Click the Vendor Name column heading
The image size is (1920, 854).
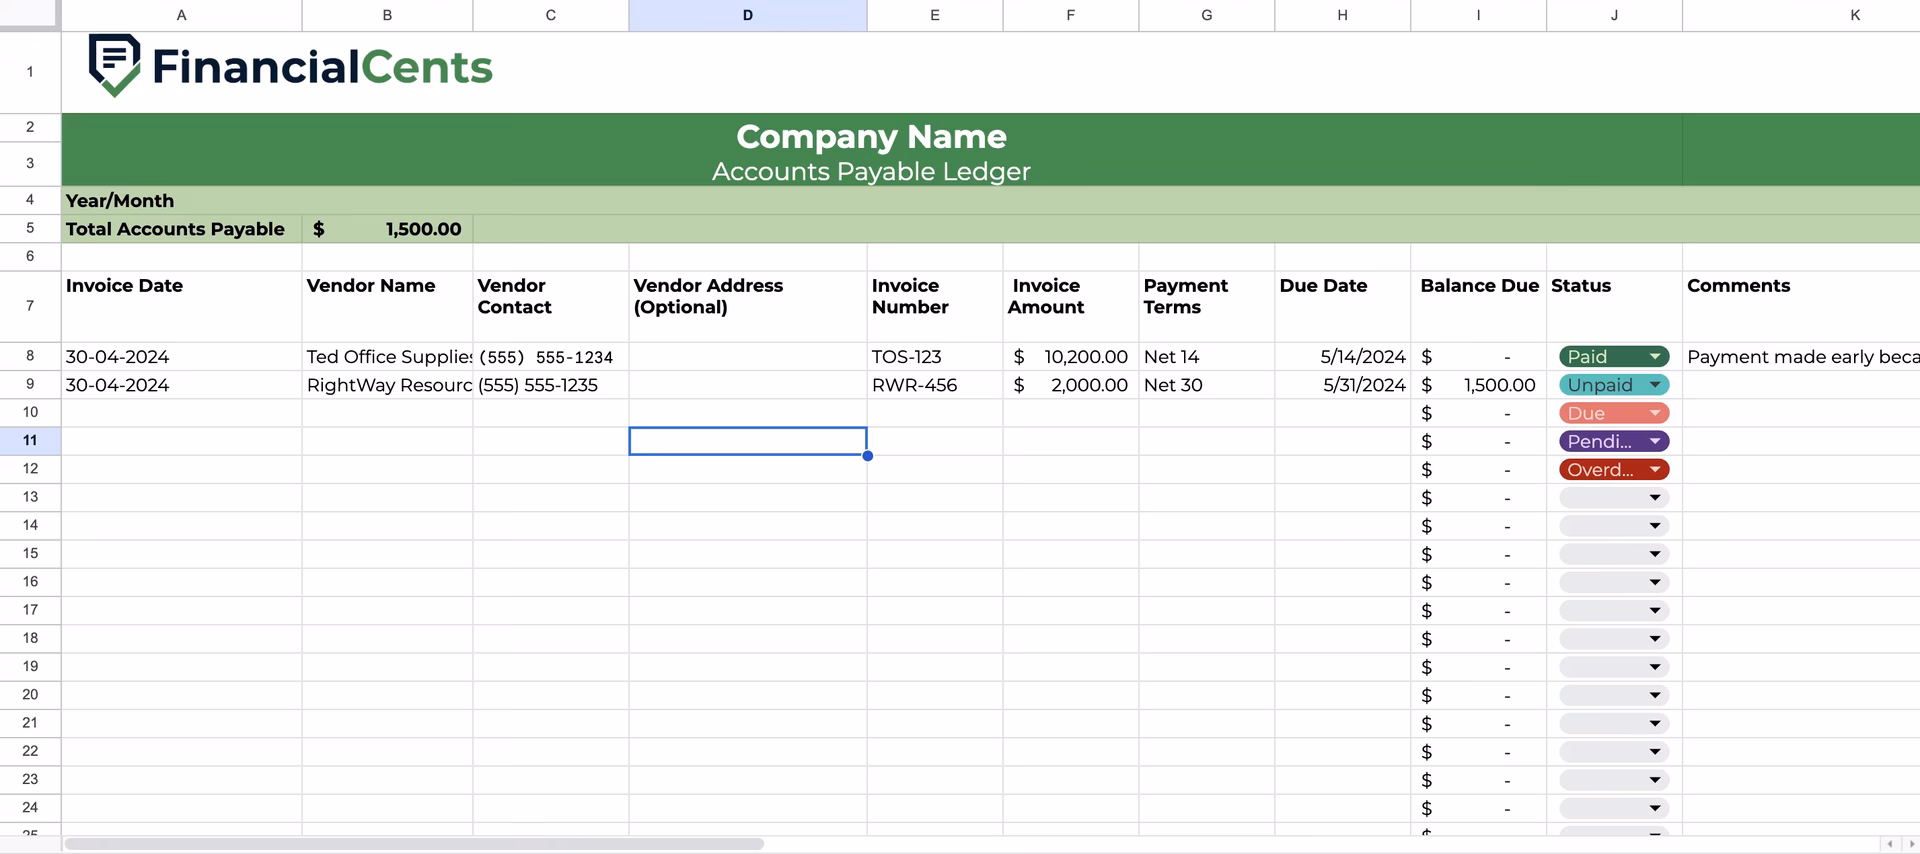(371, 286)
